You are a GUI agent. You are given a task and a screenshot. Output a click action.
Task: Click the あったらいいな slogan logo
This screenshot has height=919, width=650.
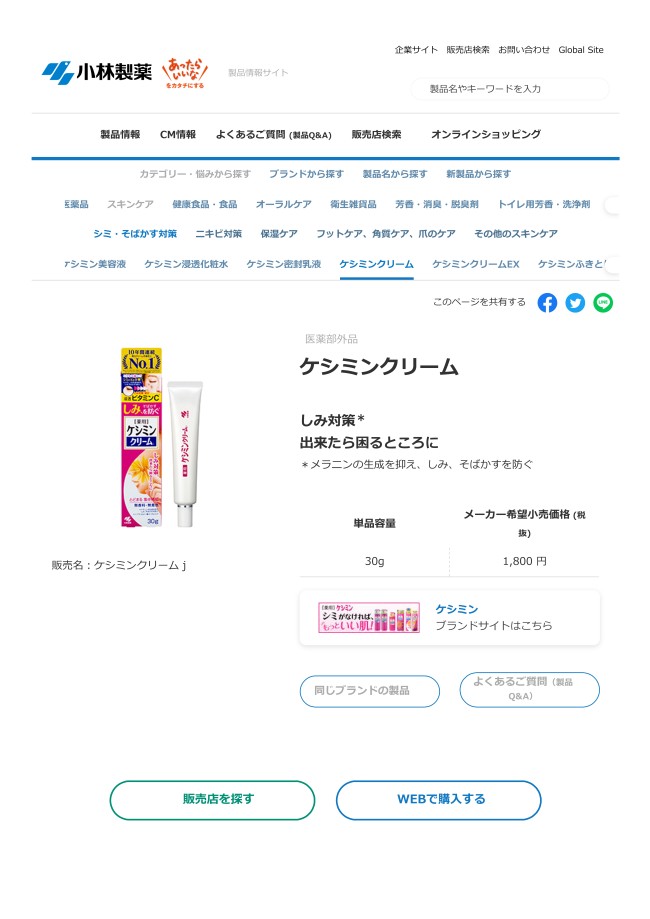point(185,73)
